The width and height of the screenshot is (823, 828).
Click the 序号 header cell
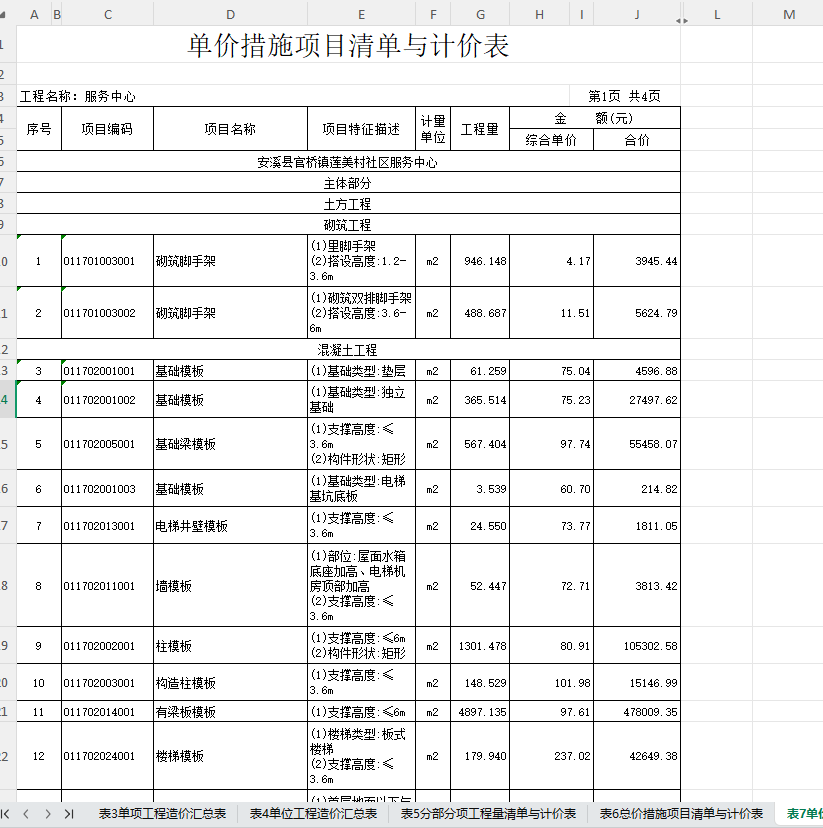[39, 129]
